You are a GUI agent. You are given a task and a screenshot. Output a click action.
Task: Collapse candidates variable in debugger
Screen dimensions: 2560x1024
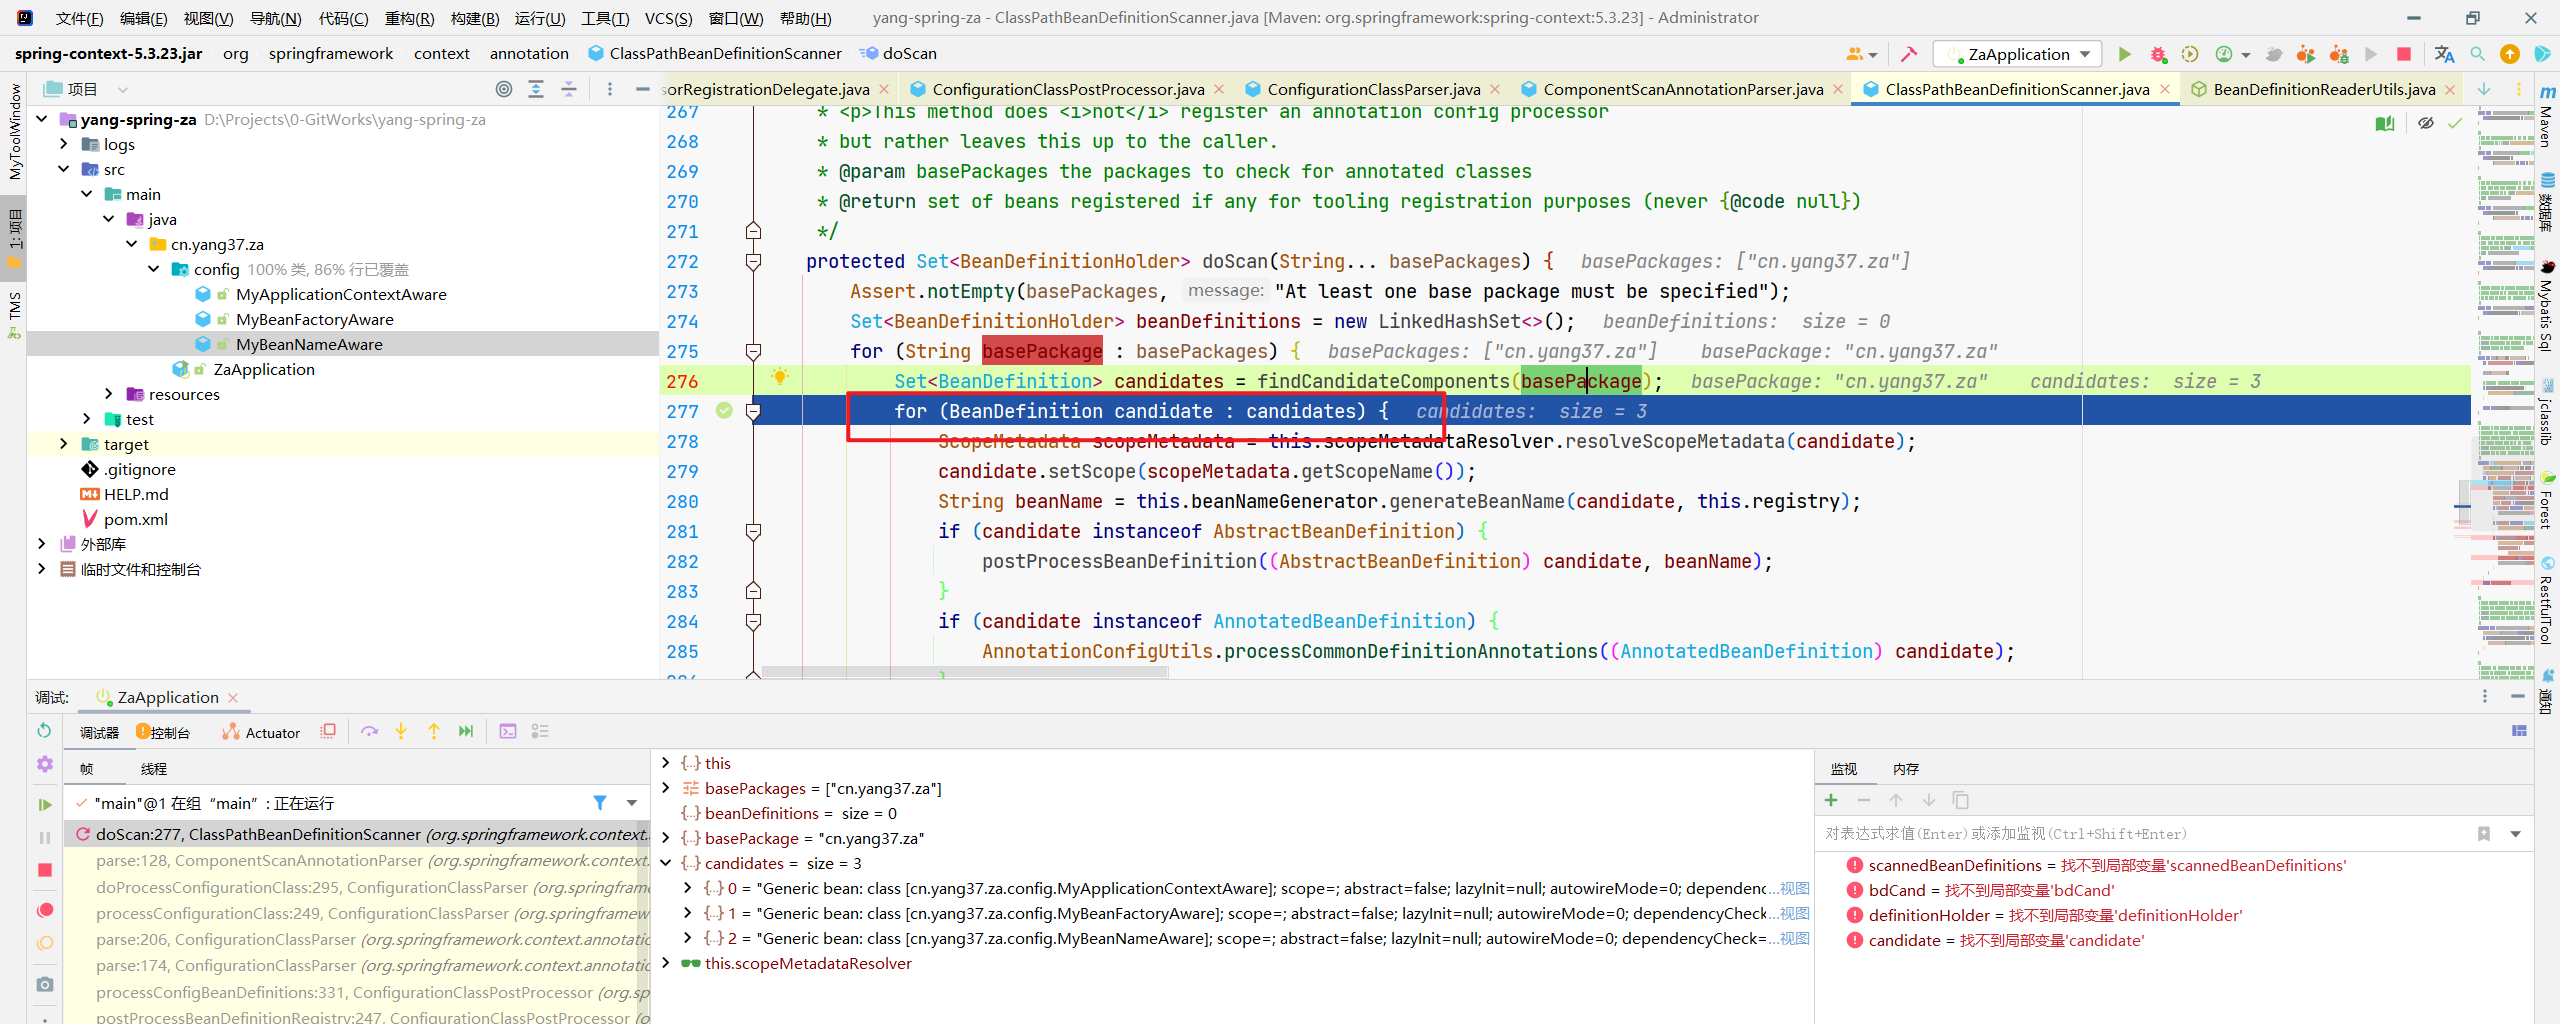(x=666, y=863)
